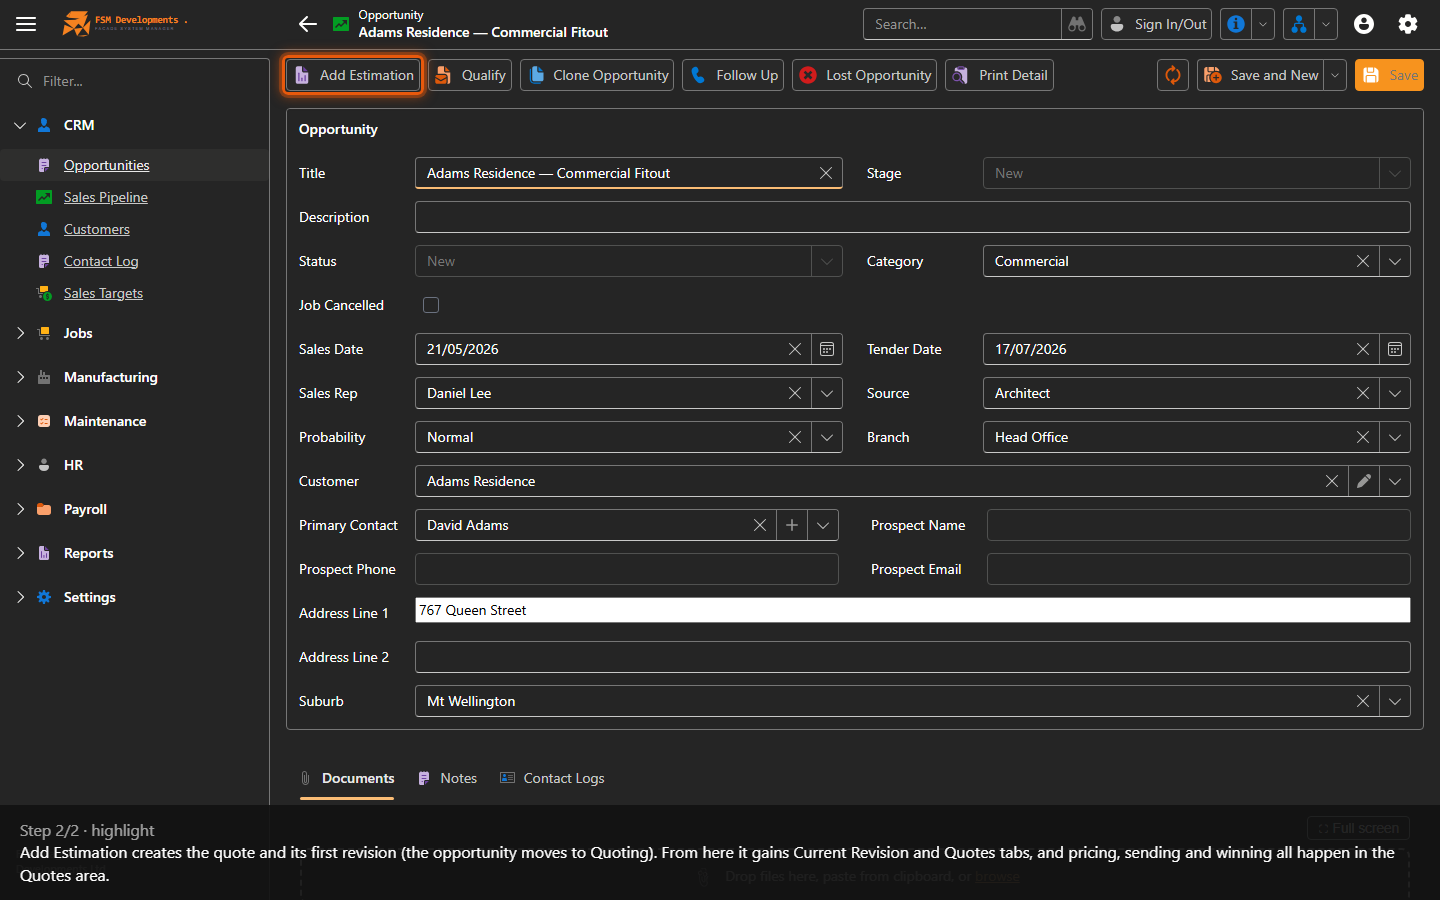Toggle the Job Cancelled checkbox

click(431, 305)
